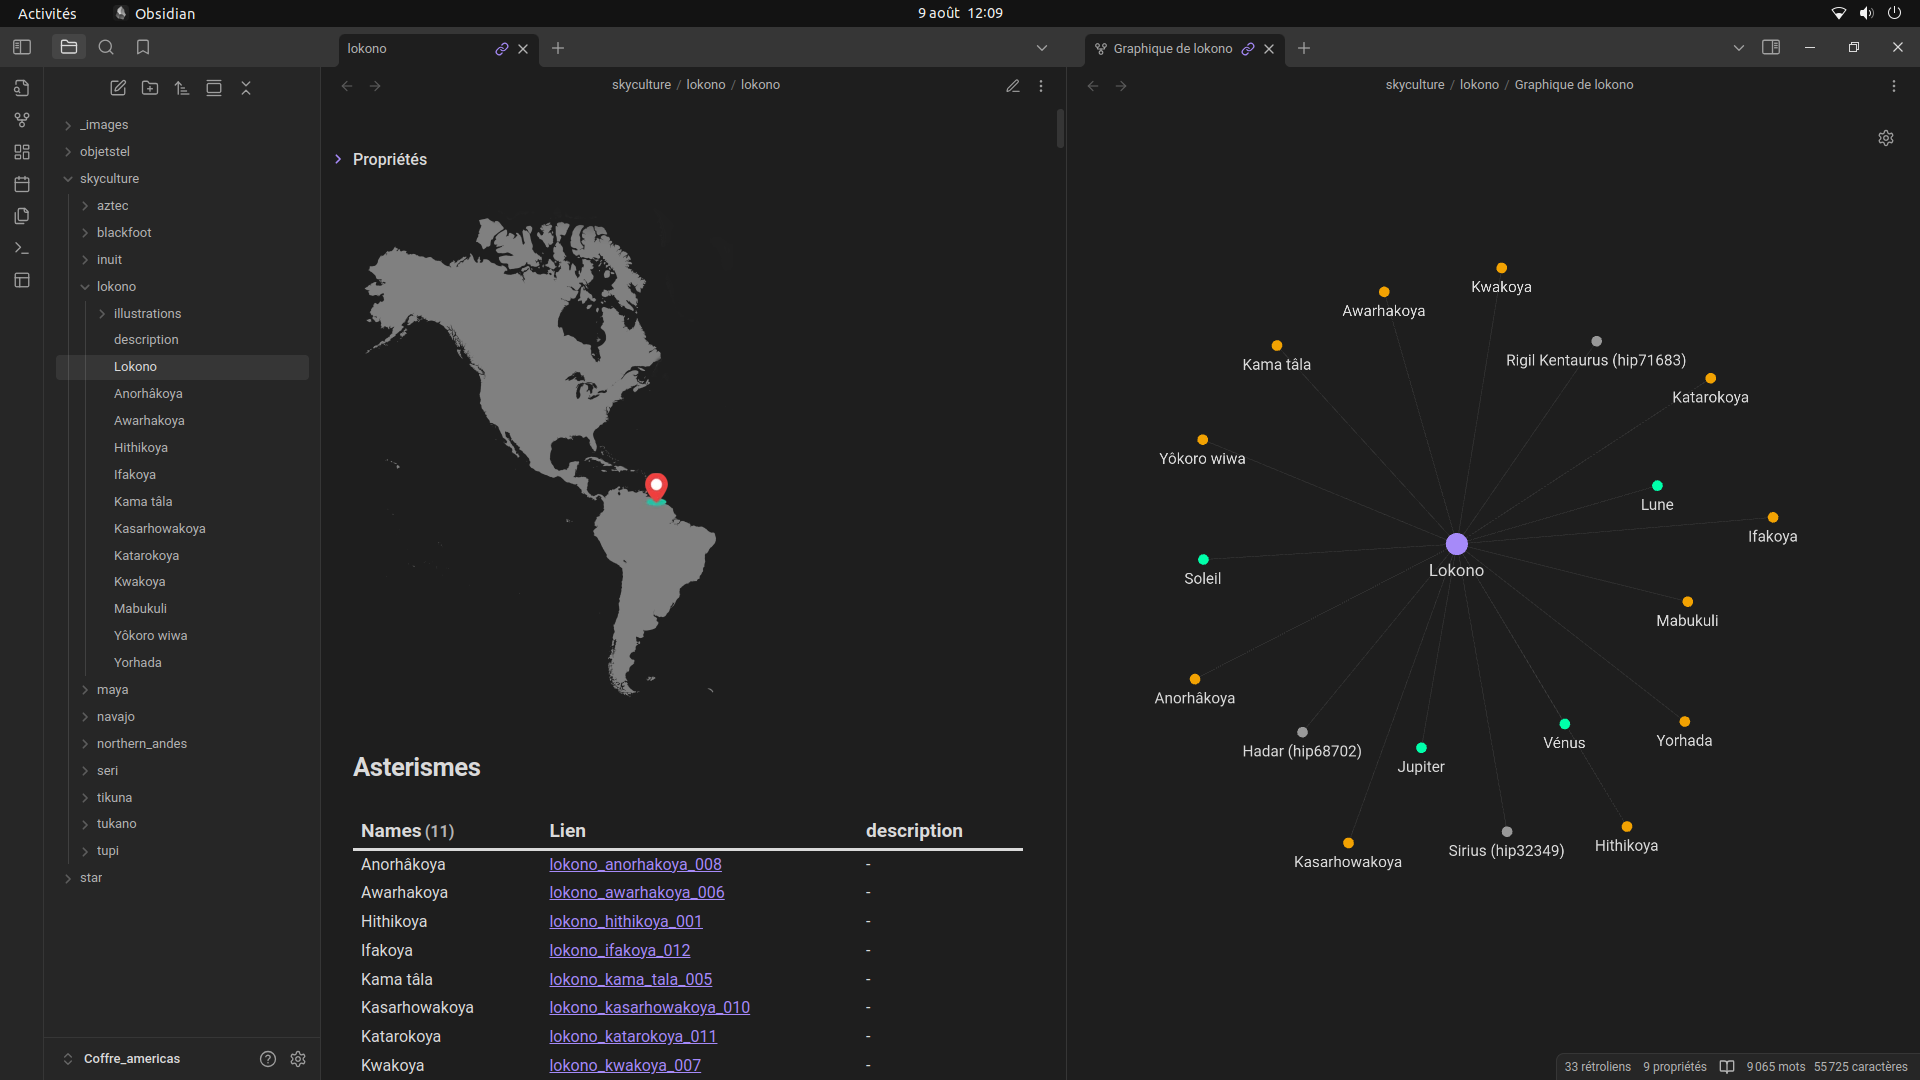Expand the maya folder
This screenshot has height=1080, width=1920.
pyautogui.click(x=112, y=690)
